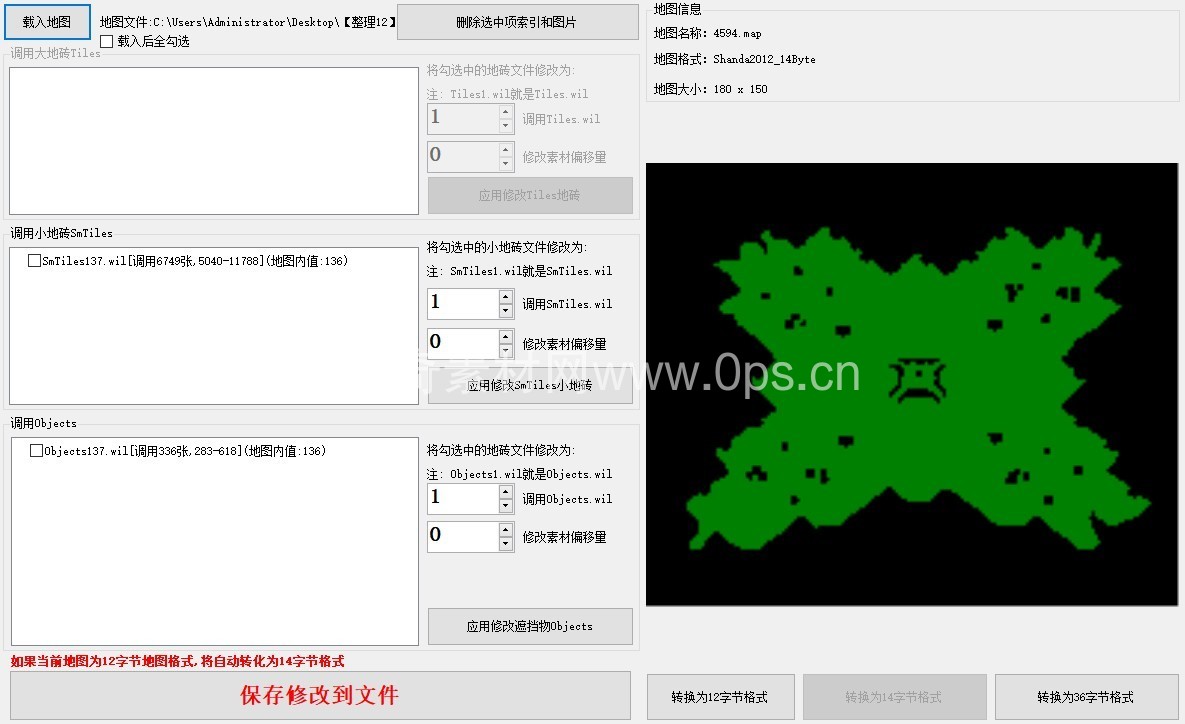Decrease the 调用SmTiles.wil spinner value
Screen dimensions: 1185x724
(506, 311)
